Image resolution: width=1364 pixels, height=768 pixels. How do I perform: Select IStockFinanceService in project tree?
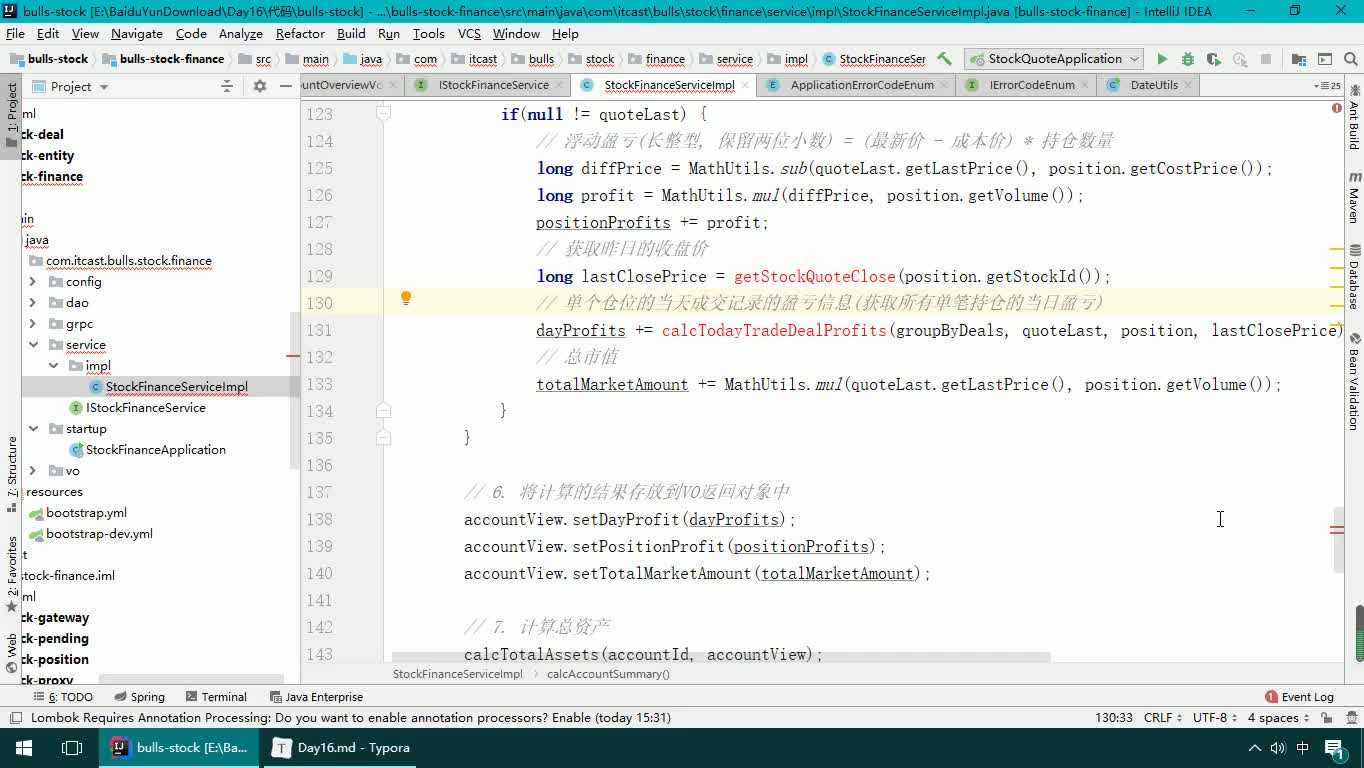click(x=136, y=408)
